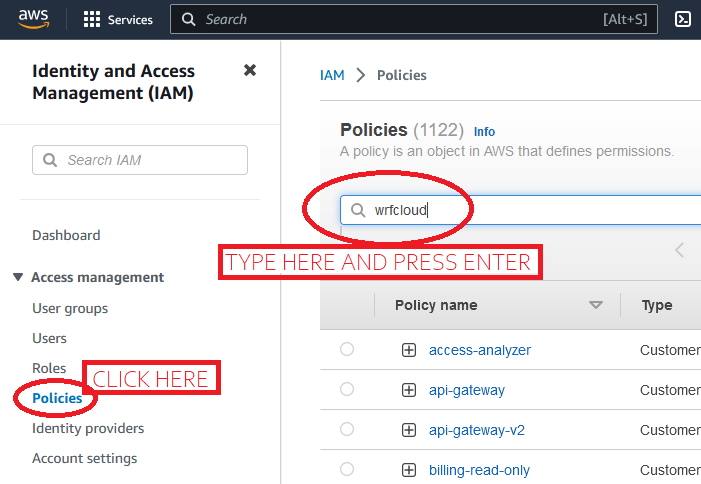Click the policy filter box containing wrfcloud
The image size is (701, 484).
520,210
